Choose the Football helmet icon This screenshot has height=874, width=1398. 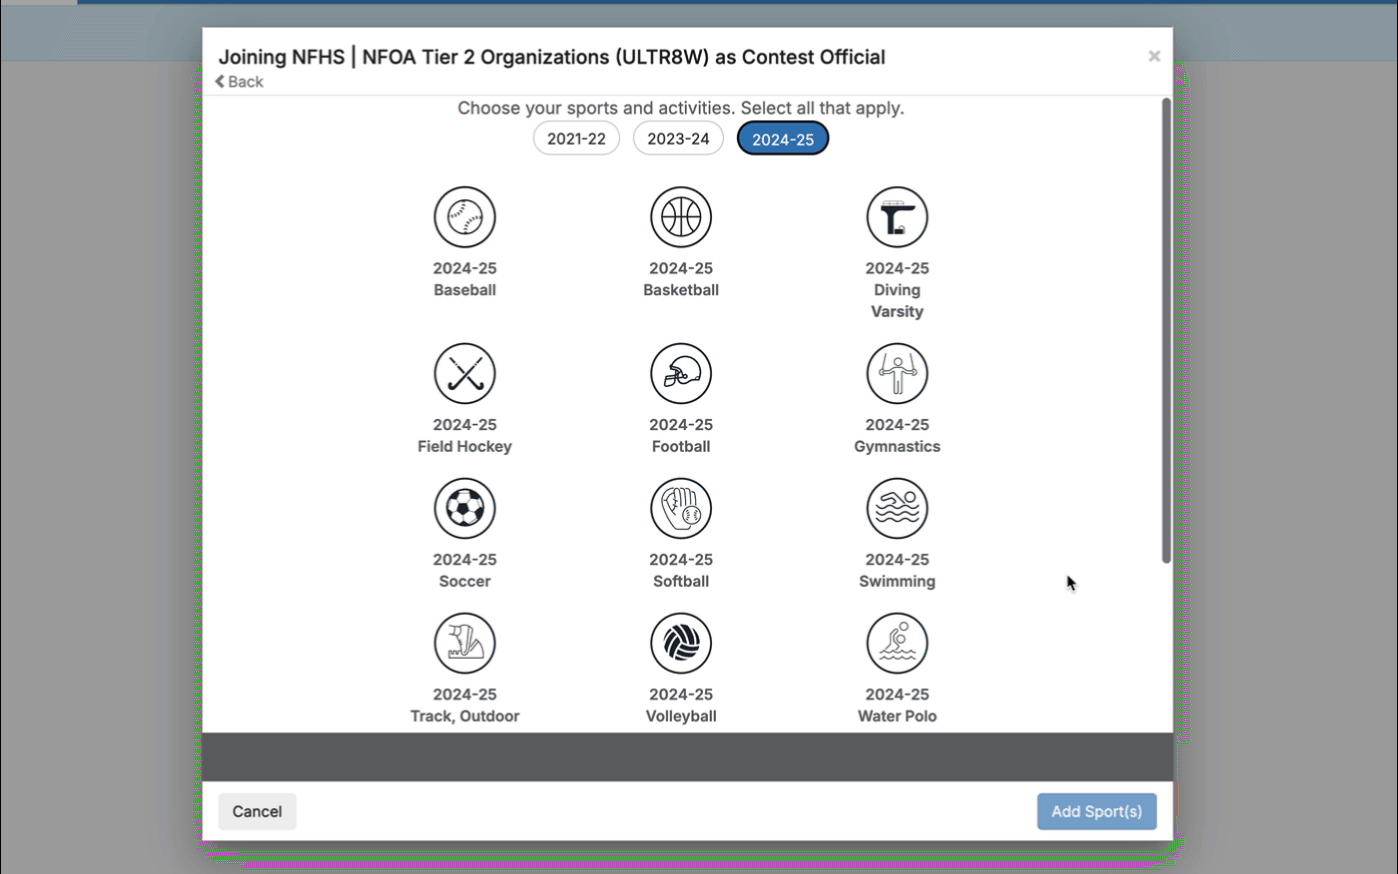click(x=680, y=374)
